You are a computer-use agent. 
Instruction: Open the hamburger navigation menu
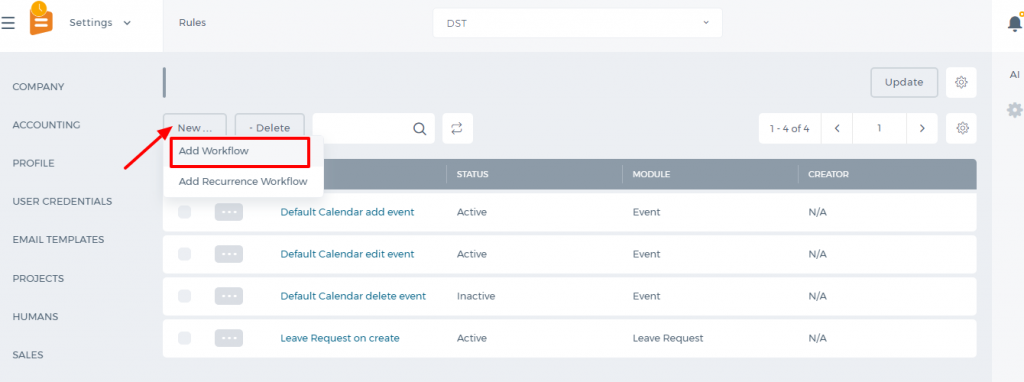coord(8,23)
